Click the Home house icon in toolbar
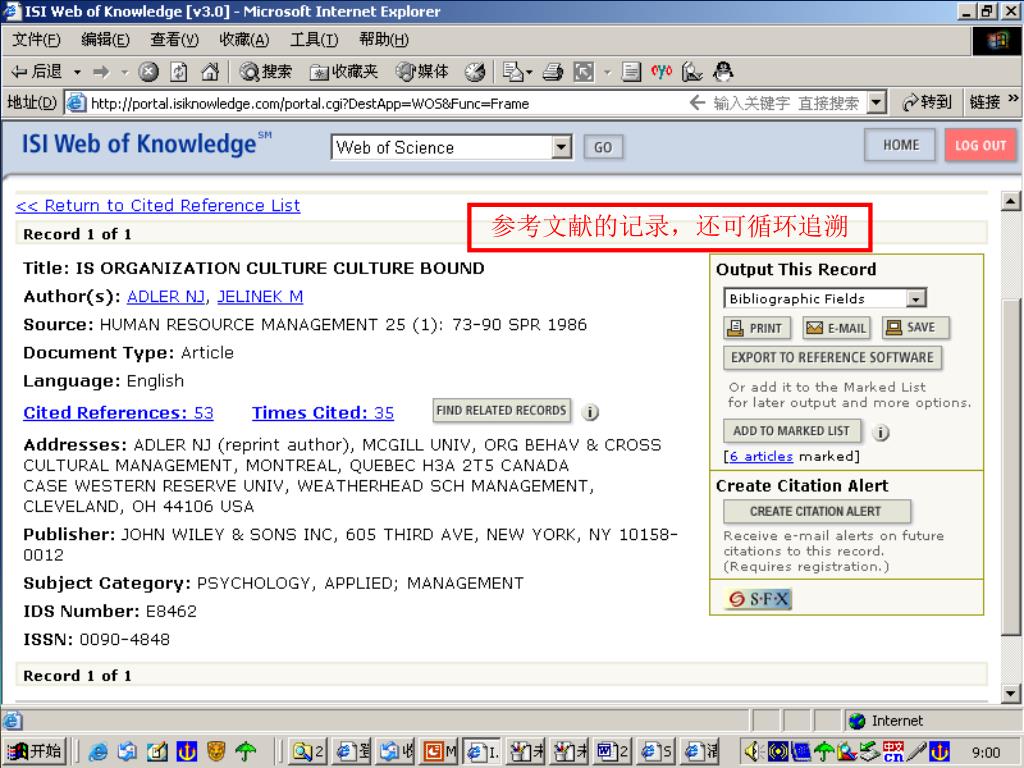This screenshot has height=768, width=1024. tap(210, 71)
